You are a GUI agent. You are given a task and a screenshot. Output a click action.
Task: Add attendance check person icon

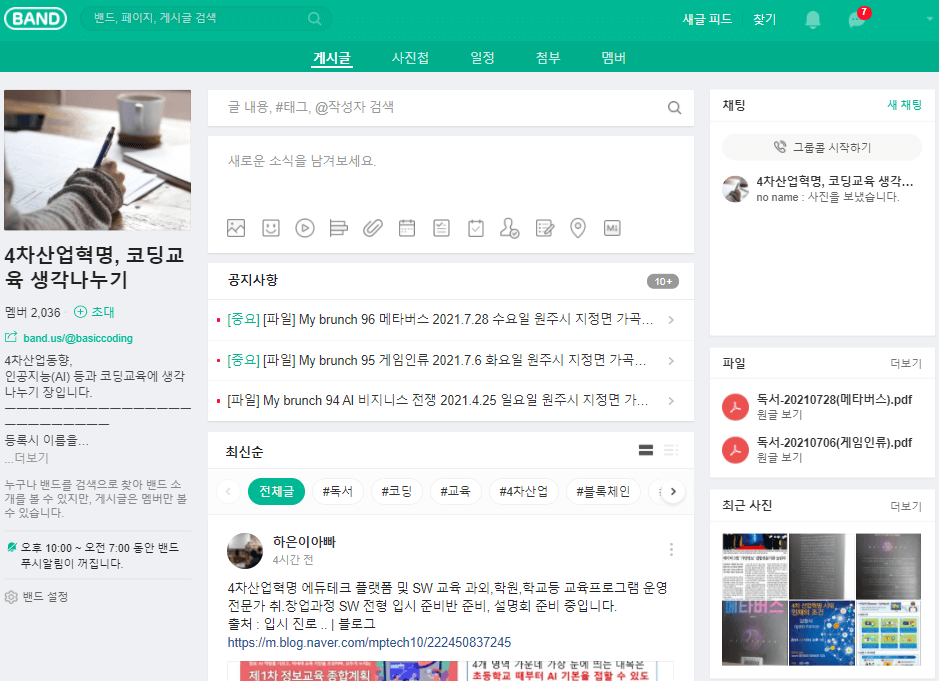coord(510,228)
